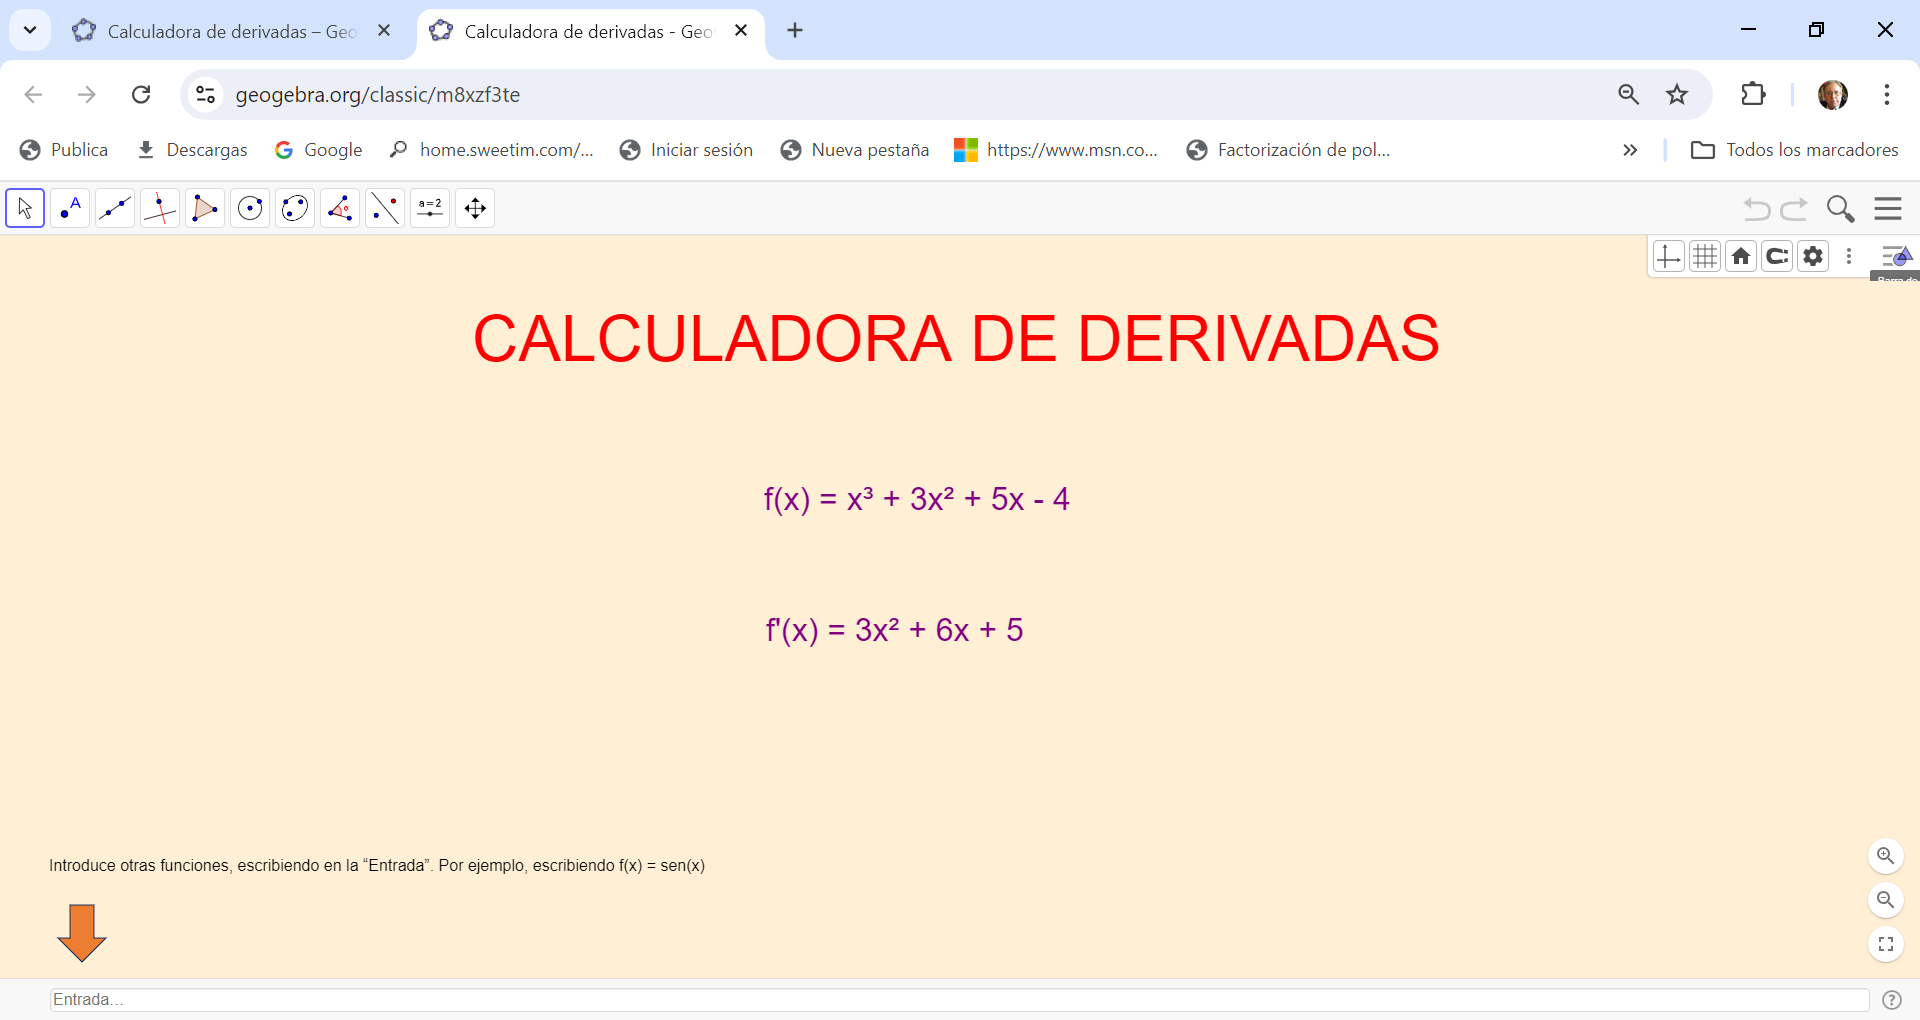Toggle point capturing magnet button
The width and height of the screenshot is (1920, 1020).
click(x=1777, y=257)
